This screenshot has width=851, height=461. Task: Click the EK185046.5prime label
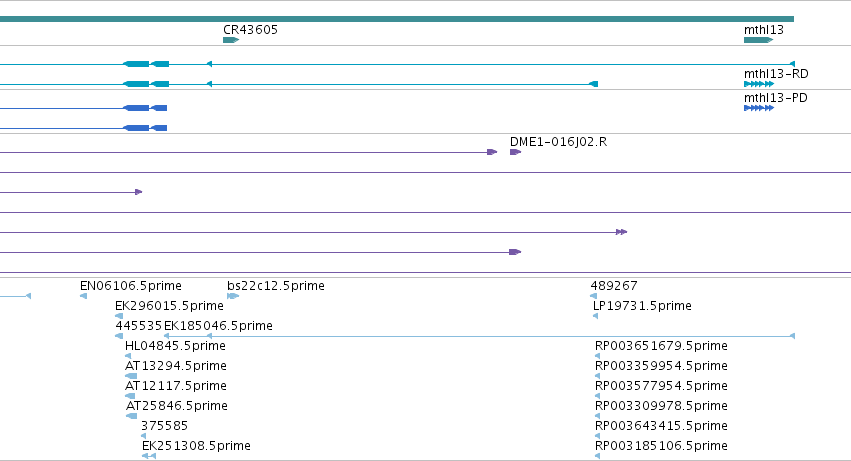[x=218, y=326]
